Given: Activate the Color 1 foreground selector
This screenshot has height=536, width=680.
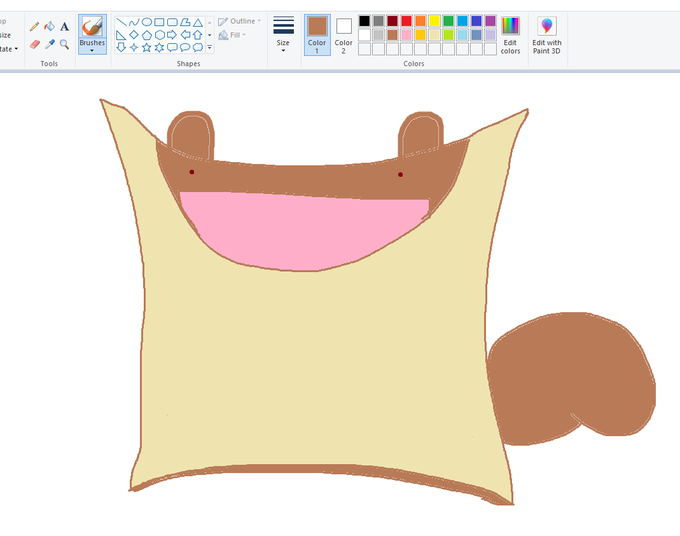Looking at the screenshot, I should pos(317,35).
